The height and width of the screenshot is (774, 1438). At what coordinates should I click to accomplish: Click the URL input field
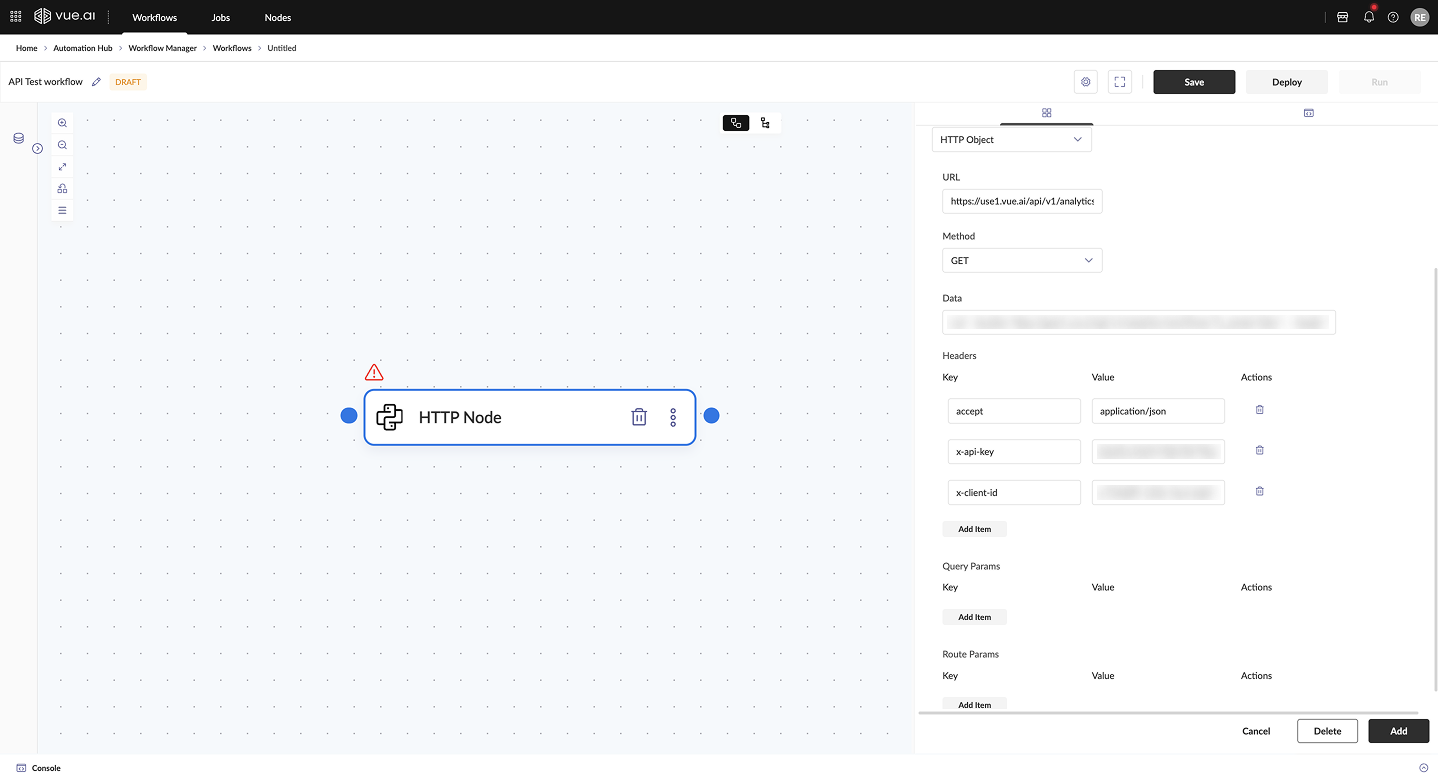coord(1021,201)
